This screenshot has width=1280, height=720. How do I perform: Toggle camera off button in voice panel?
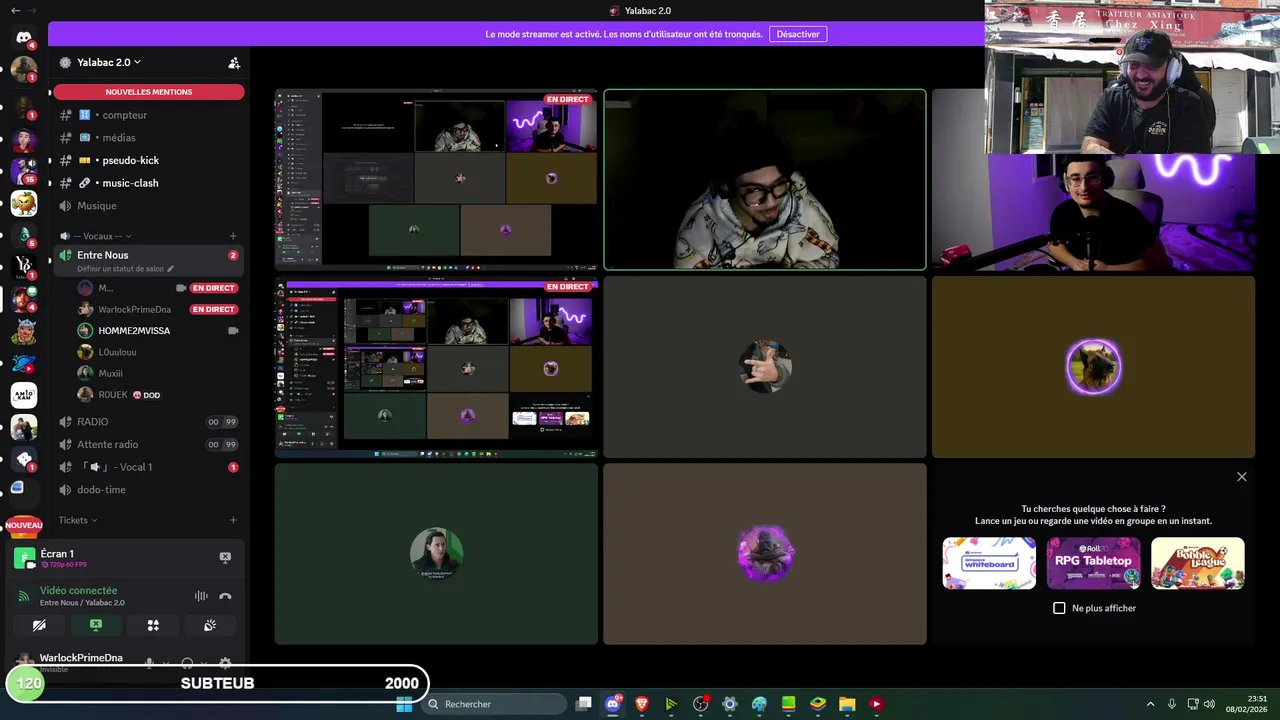39,625
